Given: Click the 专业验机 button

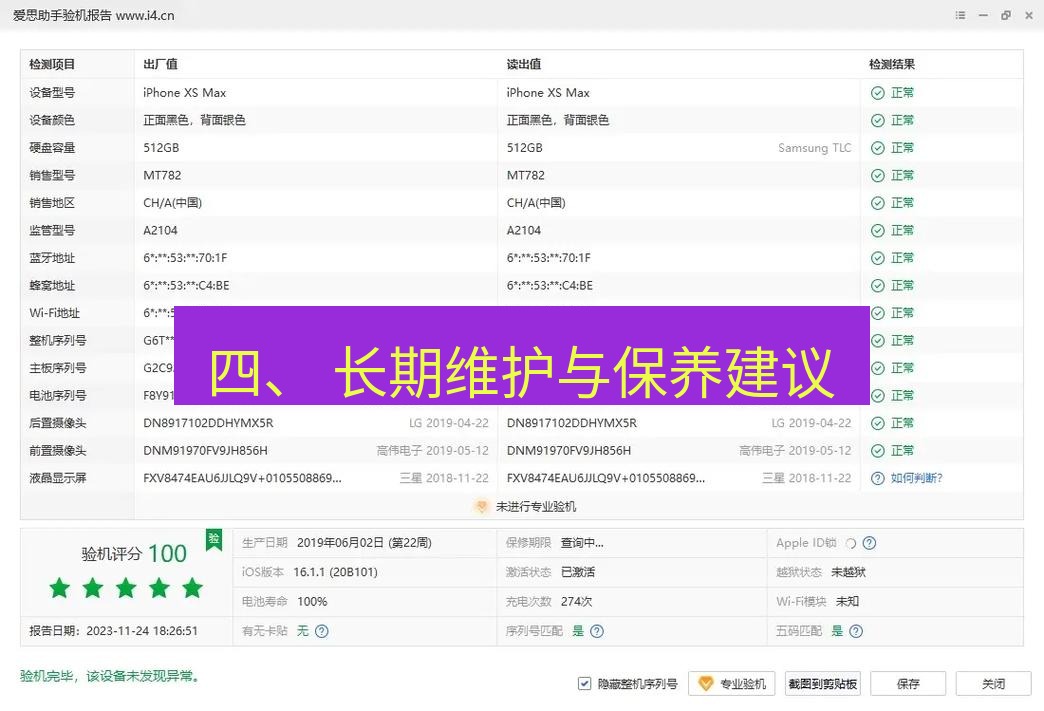Looking at the screenshot, I should [733, 683].
